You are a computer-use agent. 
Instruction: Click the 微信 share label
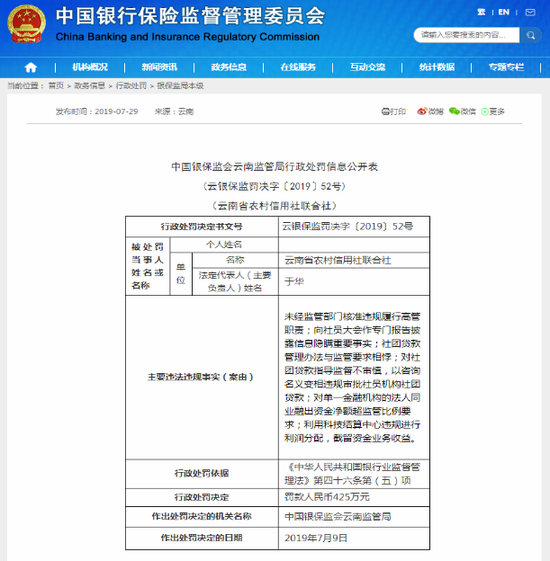(x=468, y=112)
